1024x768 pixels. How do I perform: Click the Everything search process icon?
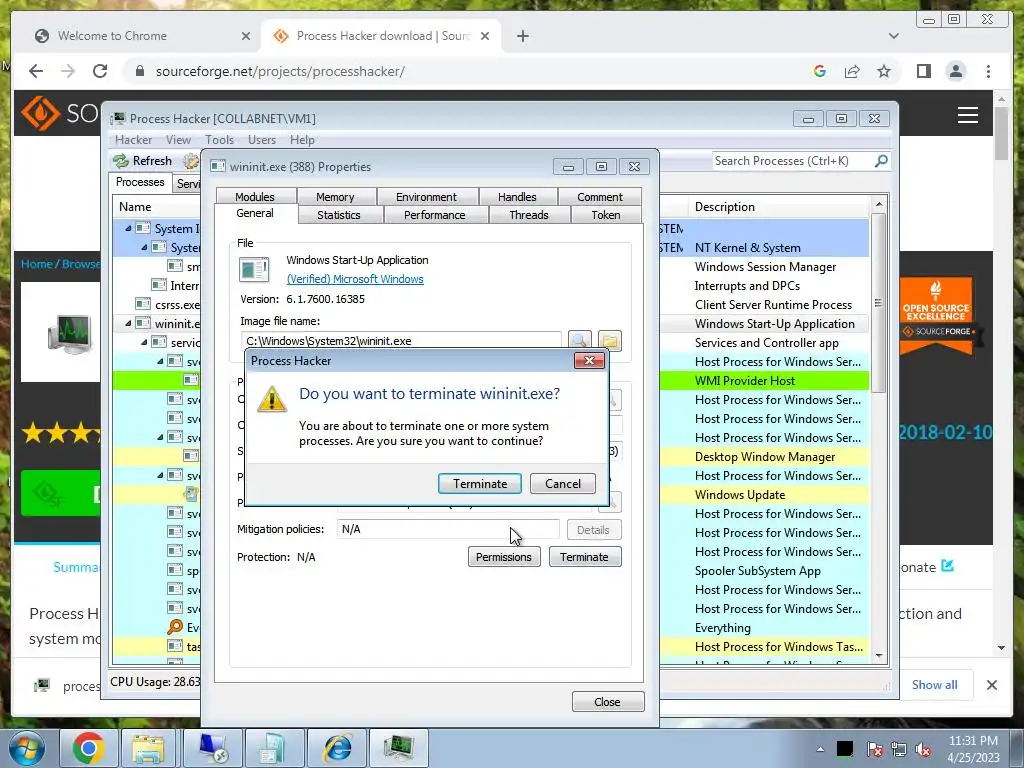pos(175,628)
